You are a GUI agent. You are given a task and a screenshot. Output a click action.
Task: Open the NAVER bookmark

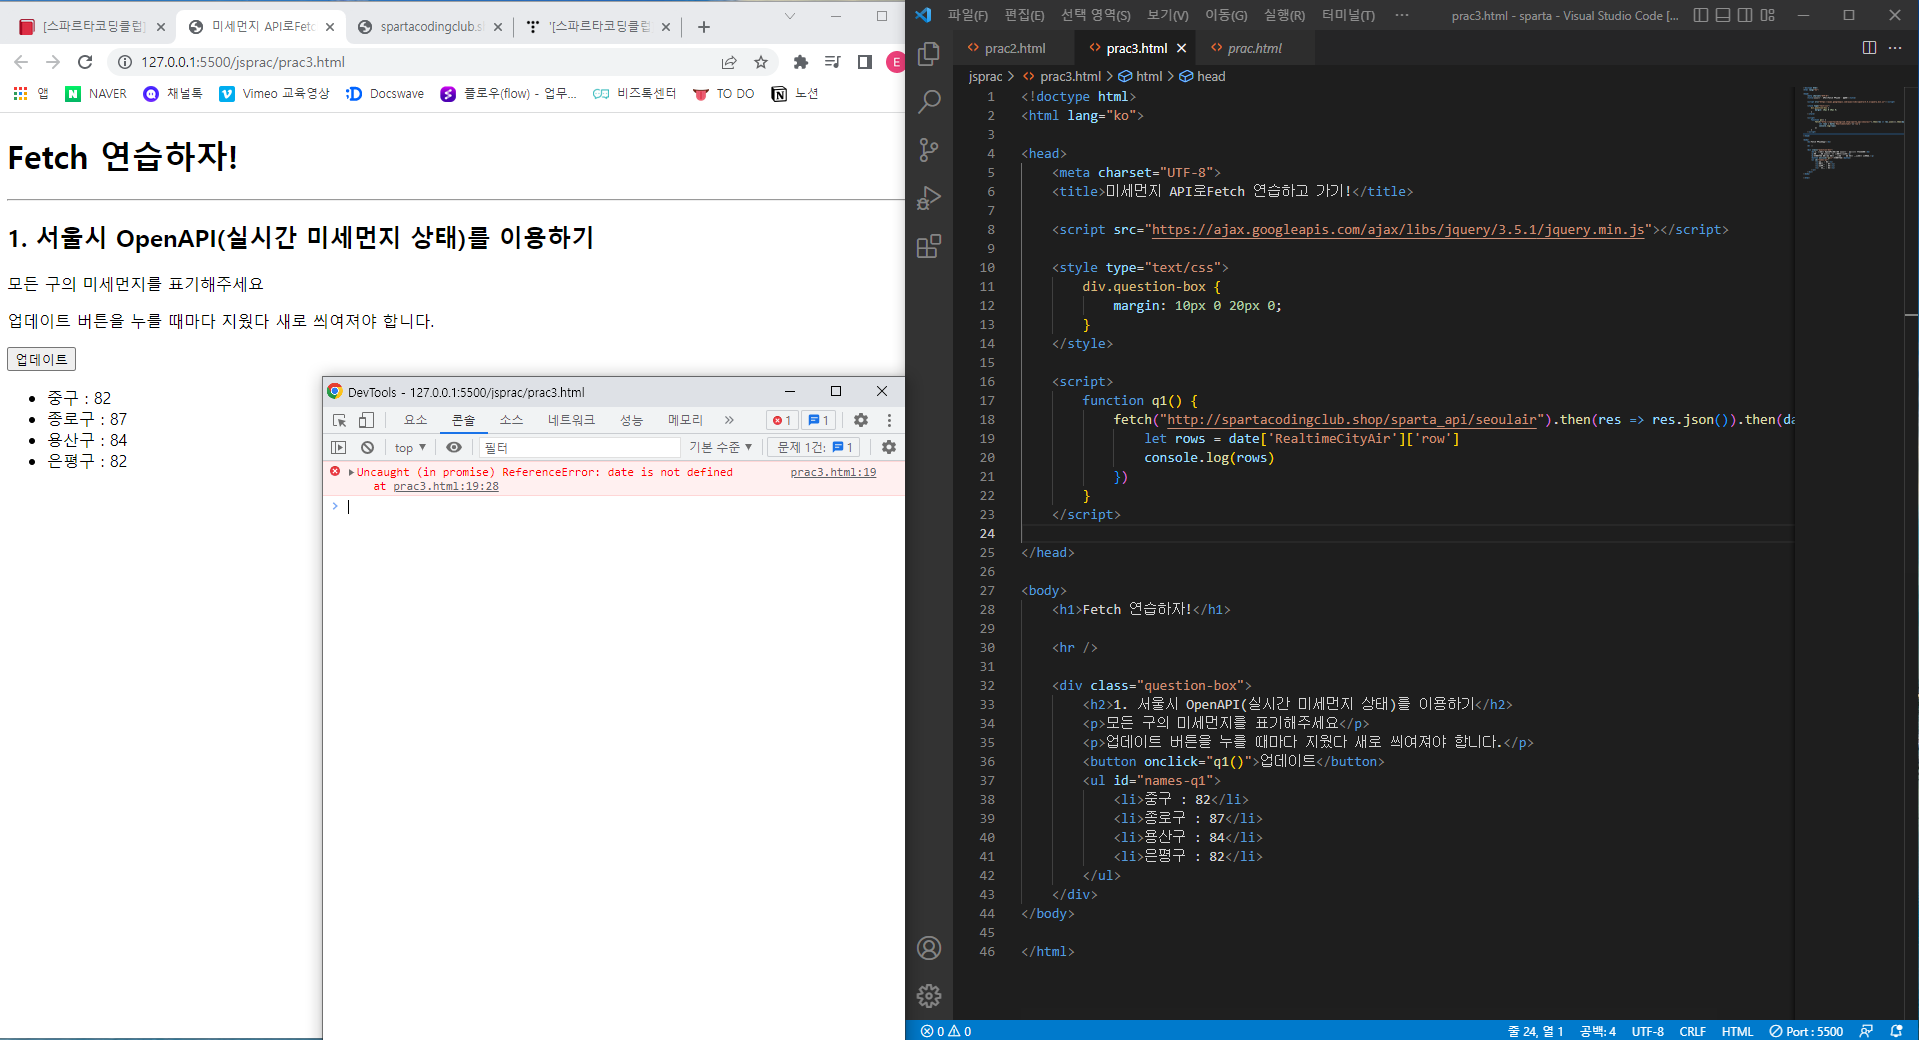96,94
